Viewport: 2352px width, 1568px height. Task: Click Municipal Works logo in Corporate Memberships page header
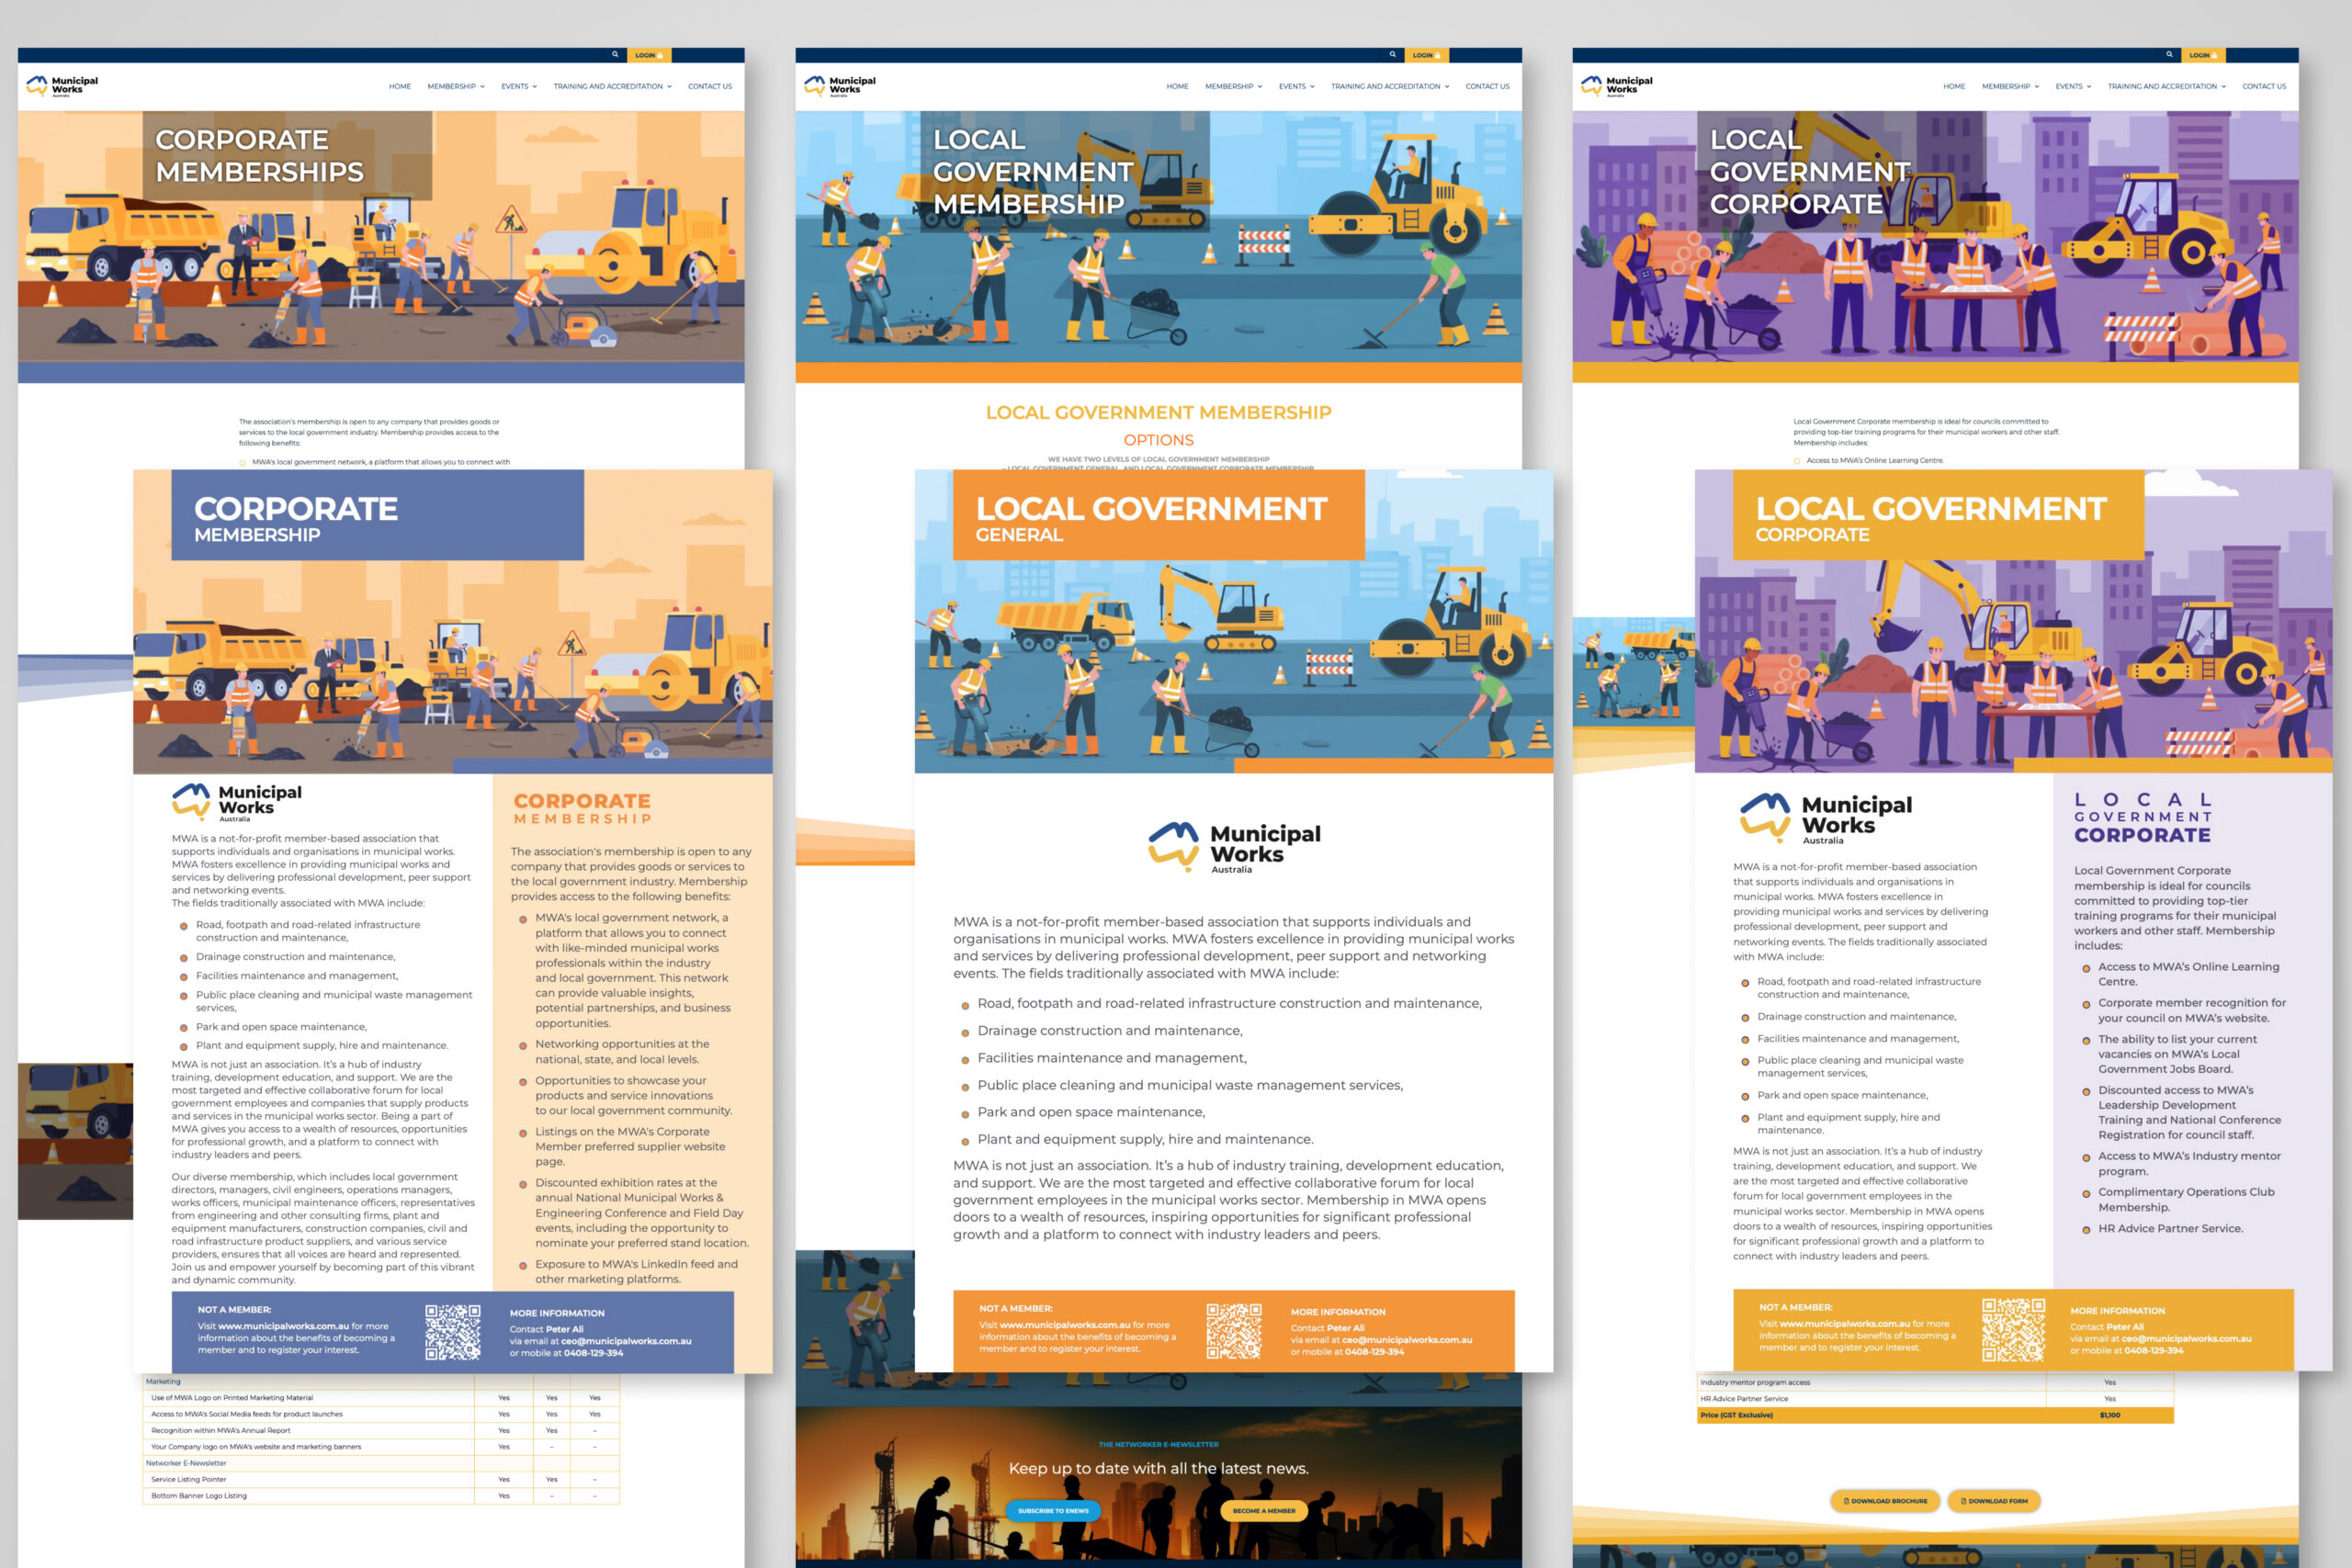[62, 86]
